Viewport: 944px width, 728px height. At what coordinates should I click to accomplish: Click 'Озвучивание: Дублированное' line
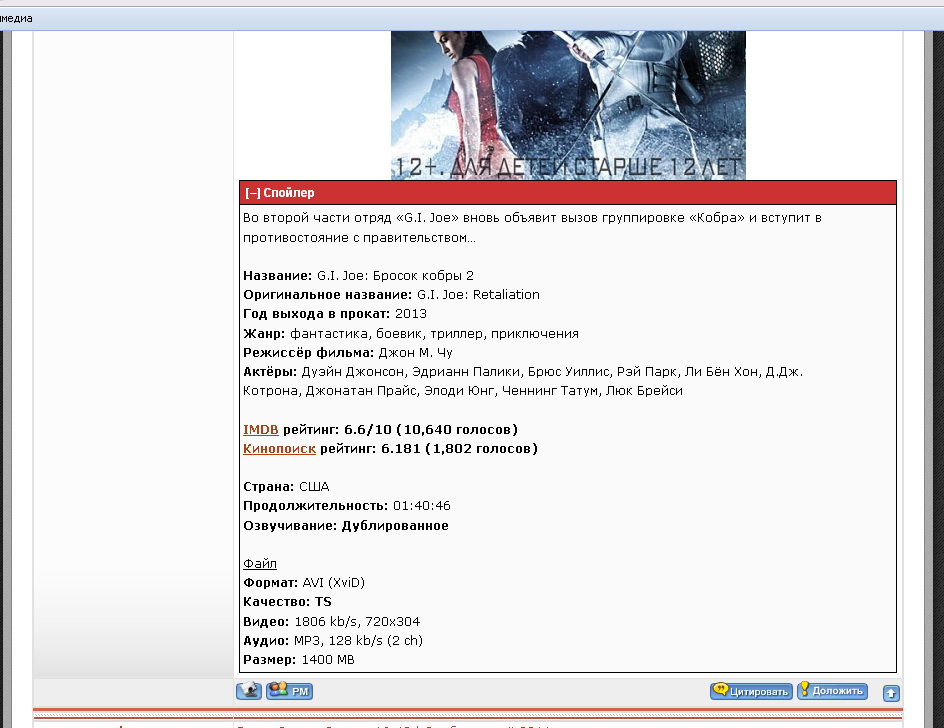[346, 526]
